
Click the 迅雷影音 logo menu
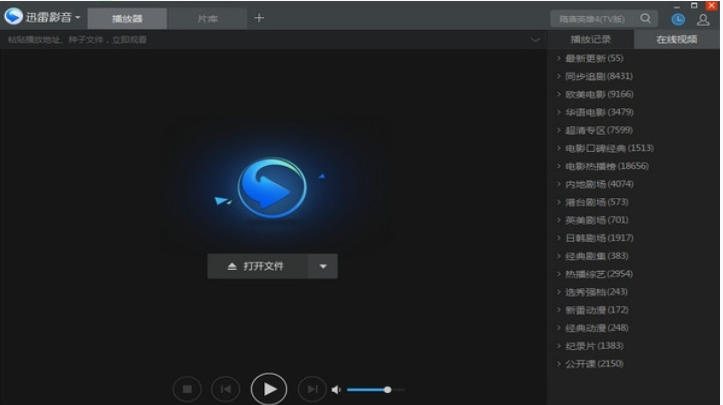pos(42,17)
